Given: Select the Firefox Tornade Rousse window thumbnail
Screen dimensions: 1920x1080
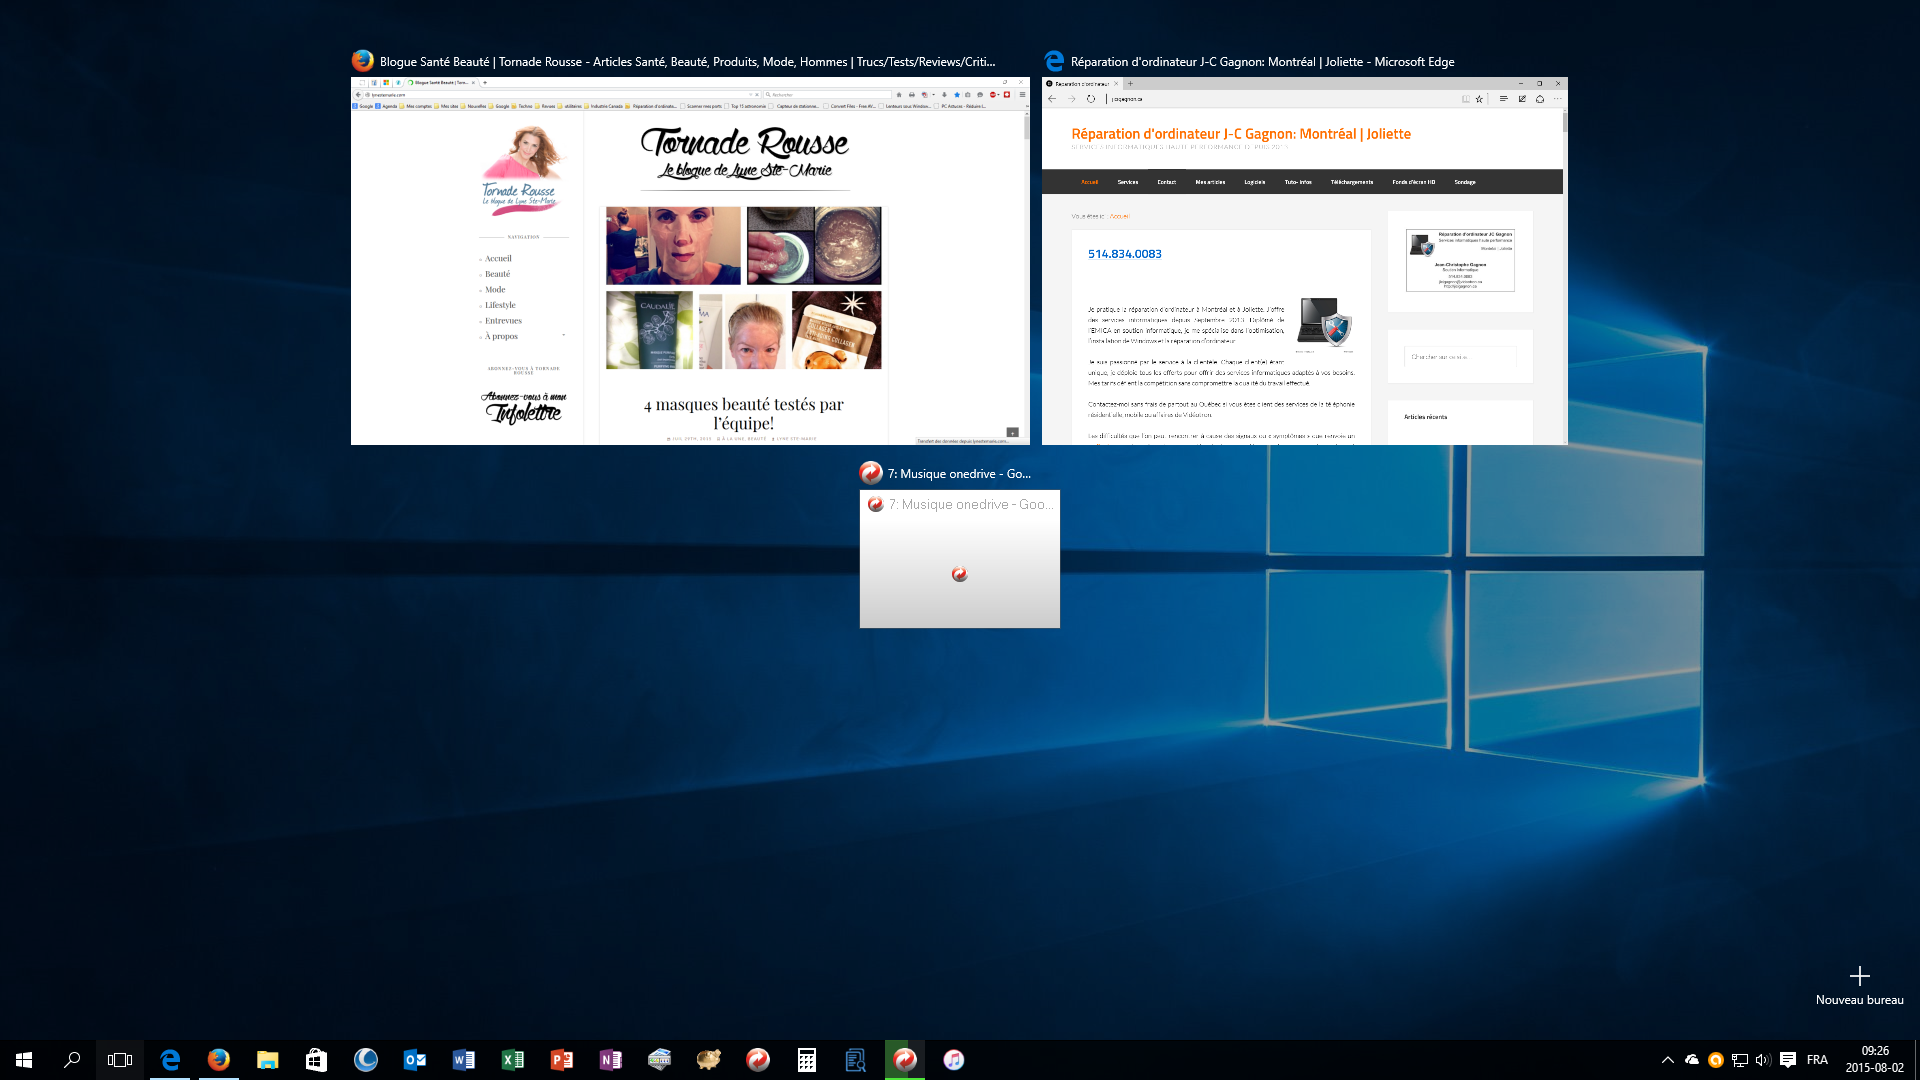Looking at the screenshot, I should pos(690,261).
